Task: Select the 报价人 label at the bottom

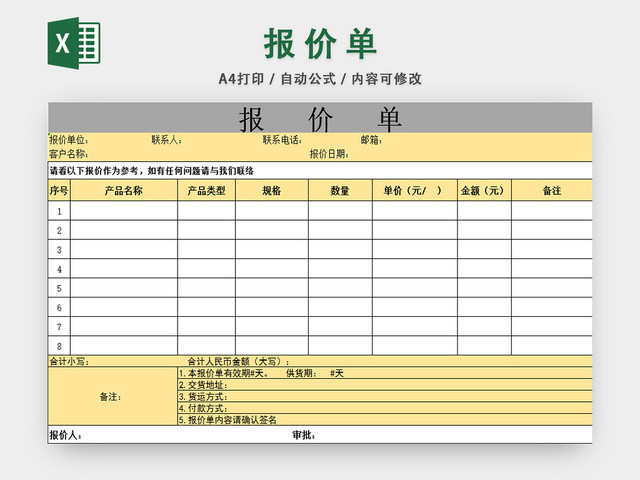Action: [x=65, y=435]
